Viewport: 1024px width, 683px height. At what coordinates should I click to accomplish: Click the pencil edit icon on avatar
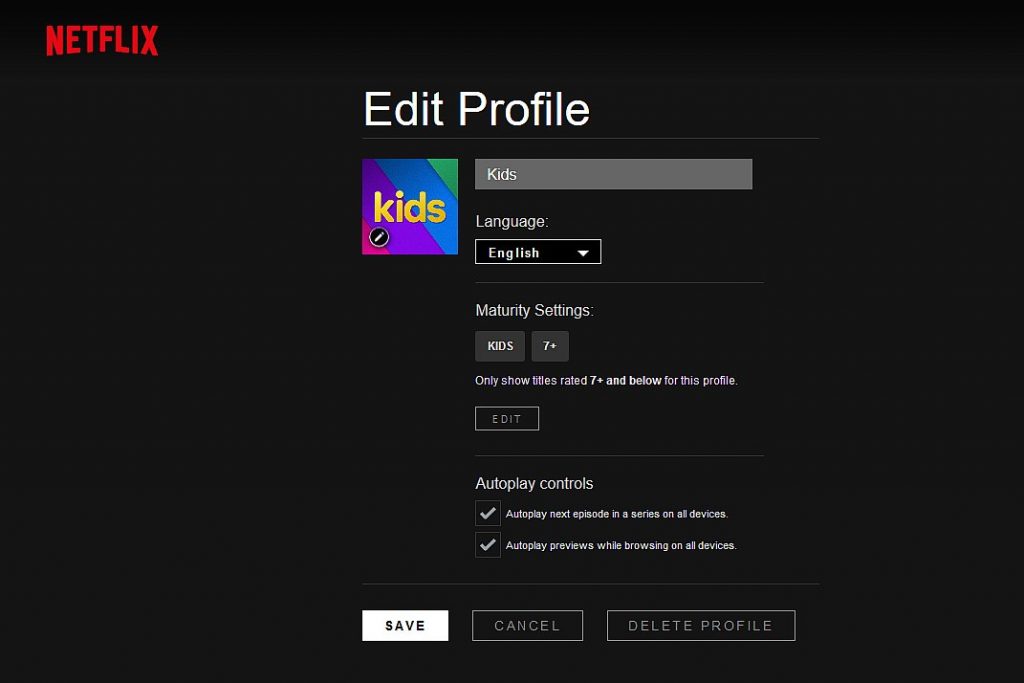(x=379, y=237)
